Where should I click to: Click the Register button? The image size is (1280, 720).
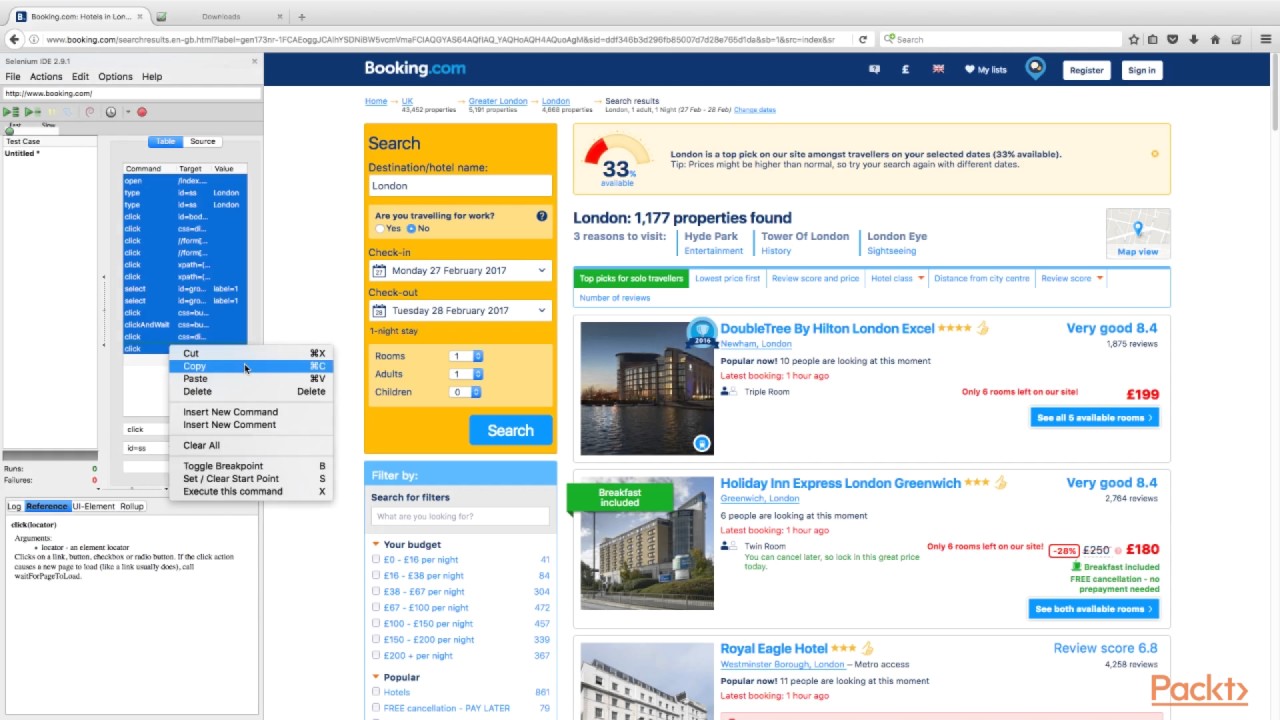click(1086, 70)
